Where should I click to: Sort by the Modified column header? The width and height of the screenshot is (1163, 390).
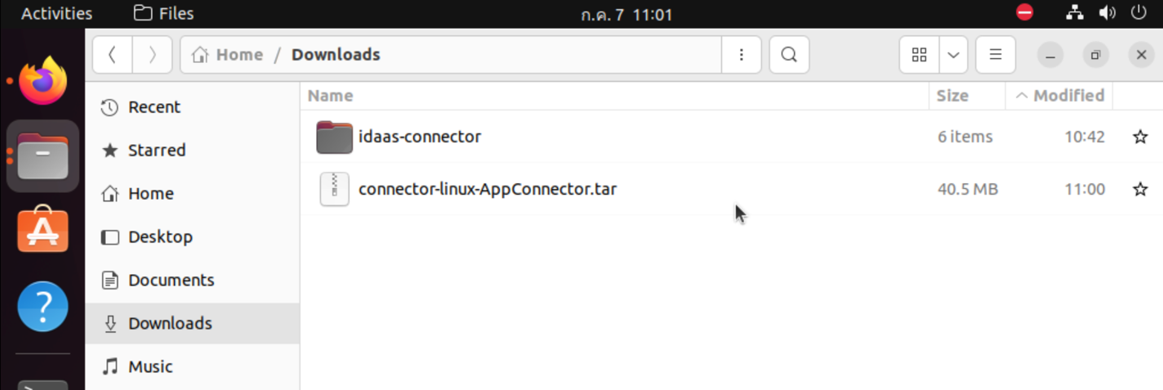(x=1059, y=96)
